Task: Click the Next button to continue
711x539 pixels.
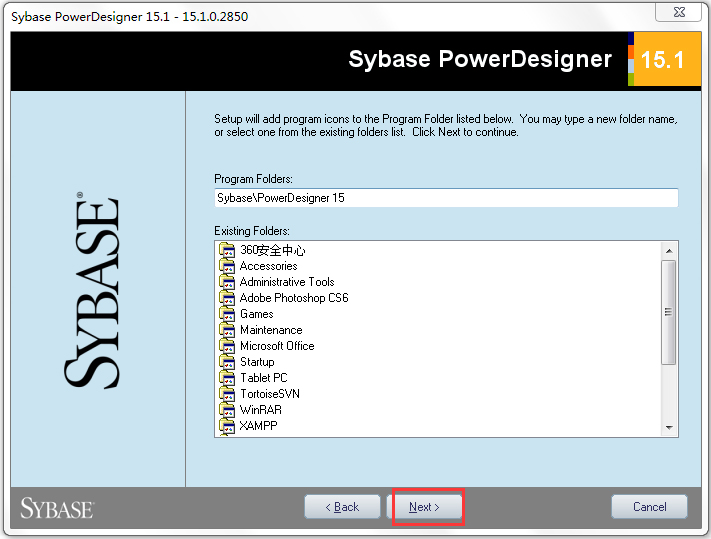Action: pos(425,507)
